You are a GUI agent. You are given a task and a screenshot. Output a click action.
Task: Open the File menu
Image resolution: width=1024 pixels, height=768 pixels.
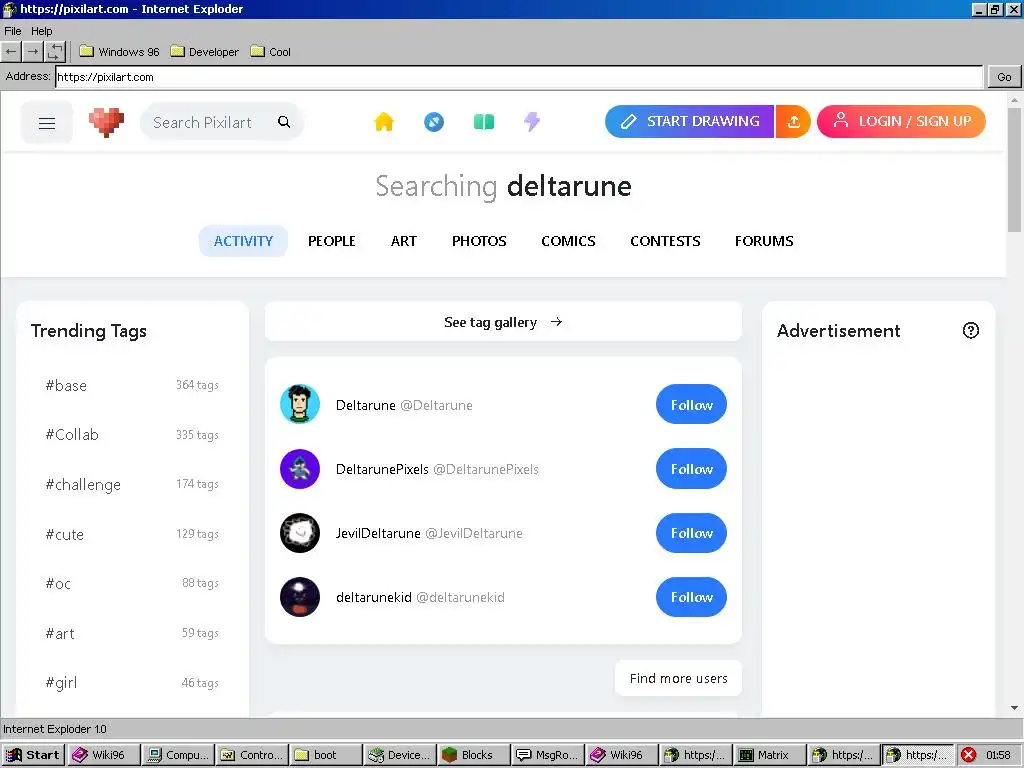tap(12, 31)
